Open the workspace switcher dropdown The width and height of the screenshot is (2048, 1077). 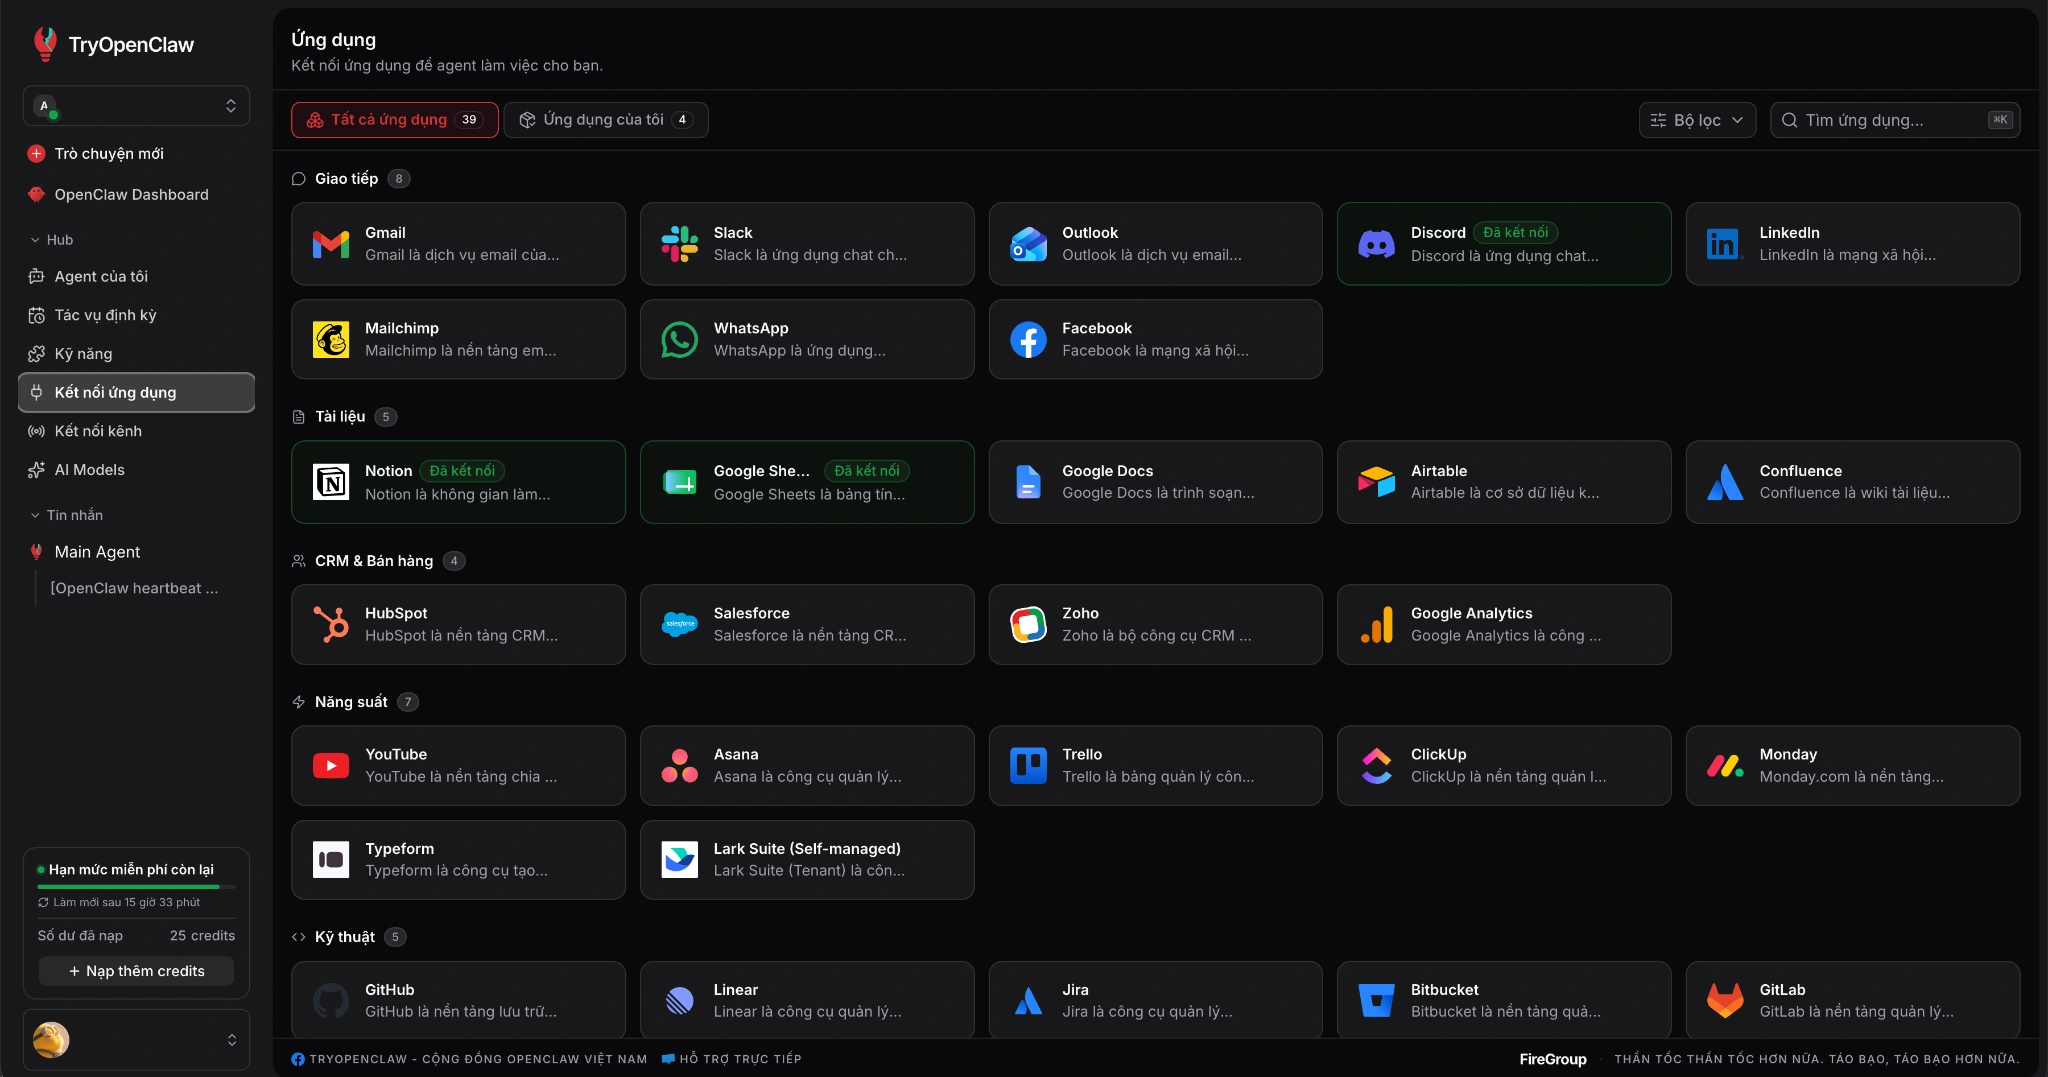[x=136, y=106]
